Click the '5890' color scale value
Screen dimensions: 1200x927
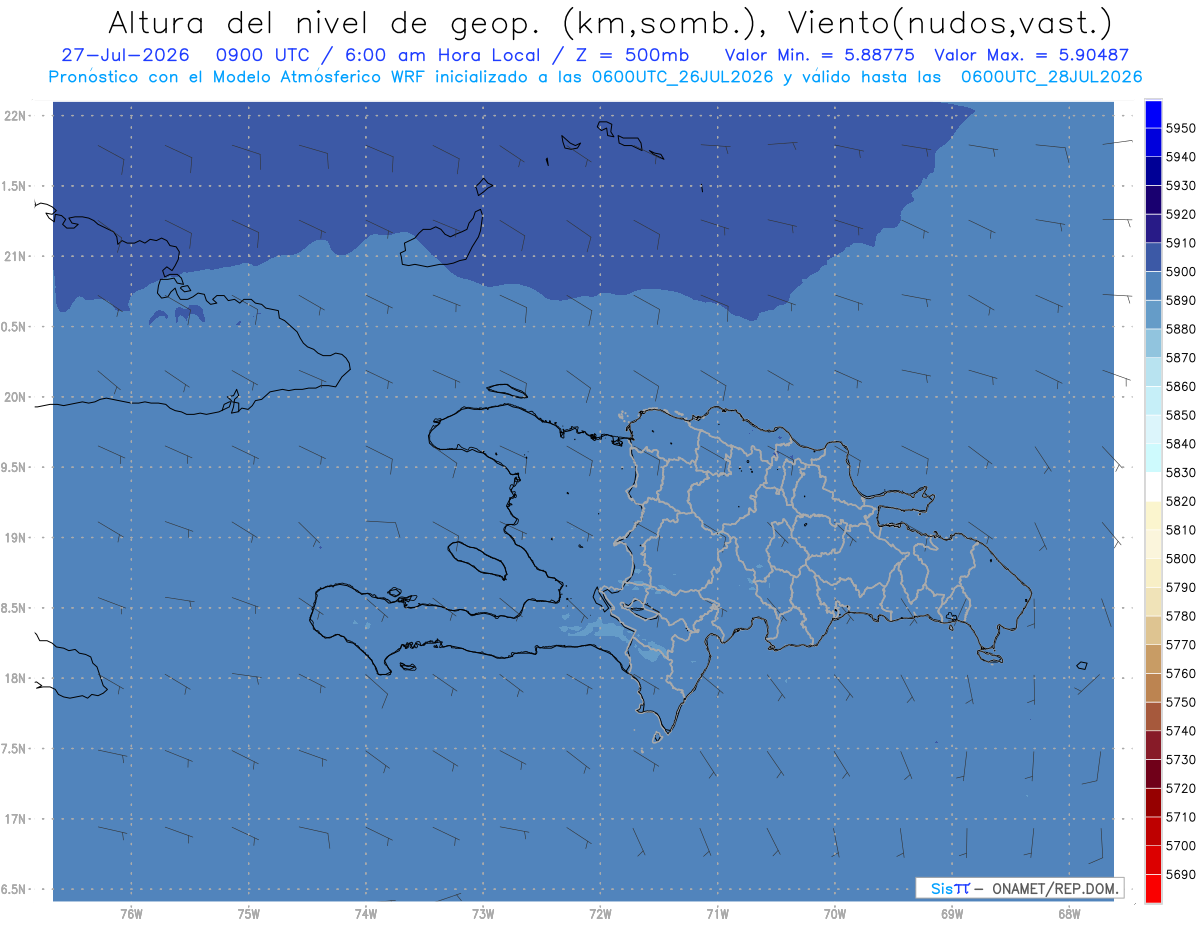coord(1181,300)
